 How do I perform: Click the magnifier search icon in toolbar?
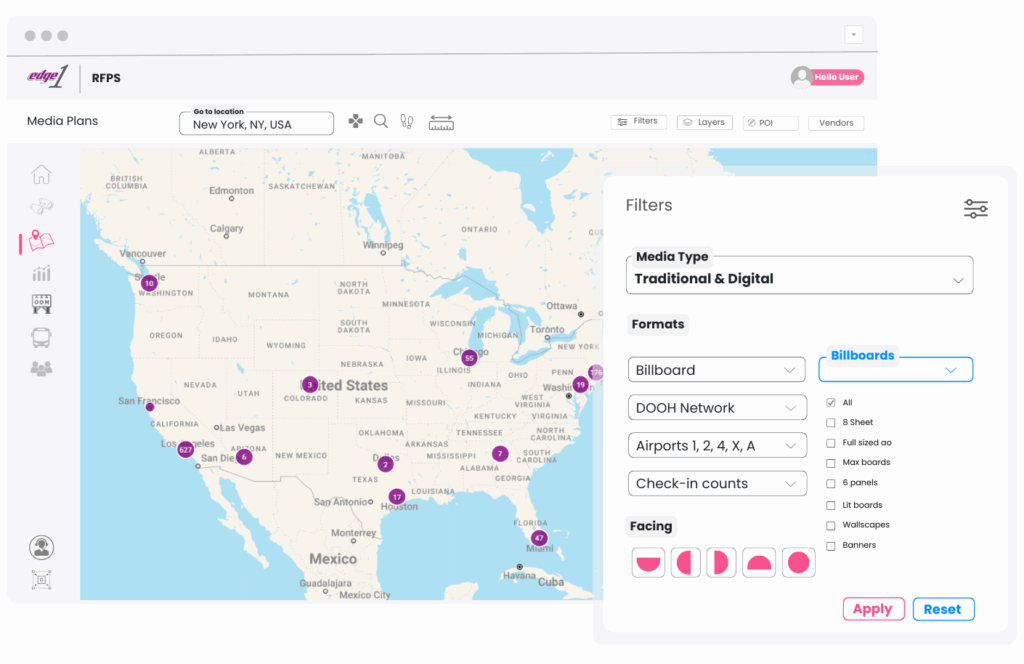tap(381, 121)
